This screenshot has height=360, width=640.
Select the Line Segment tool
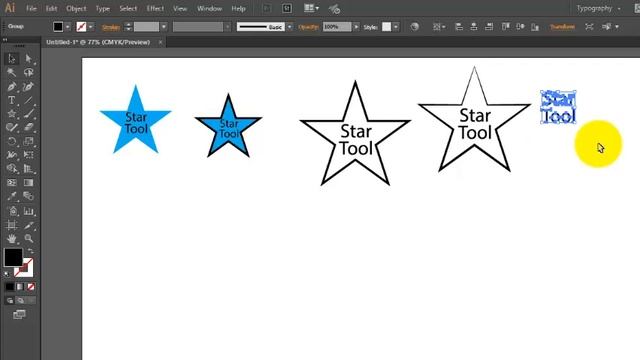[x=28, y=100]
